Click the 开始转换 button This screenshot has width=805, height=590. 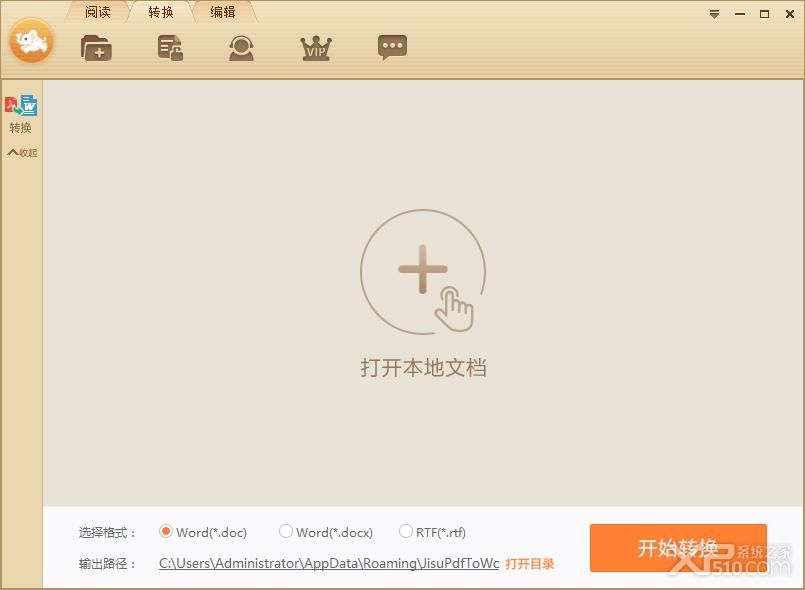click(x=678, y=548)
